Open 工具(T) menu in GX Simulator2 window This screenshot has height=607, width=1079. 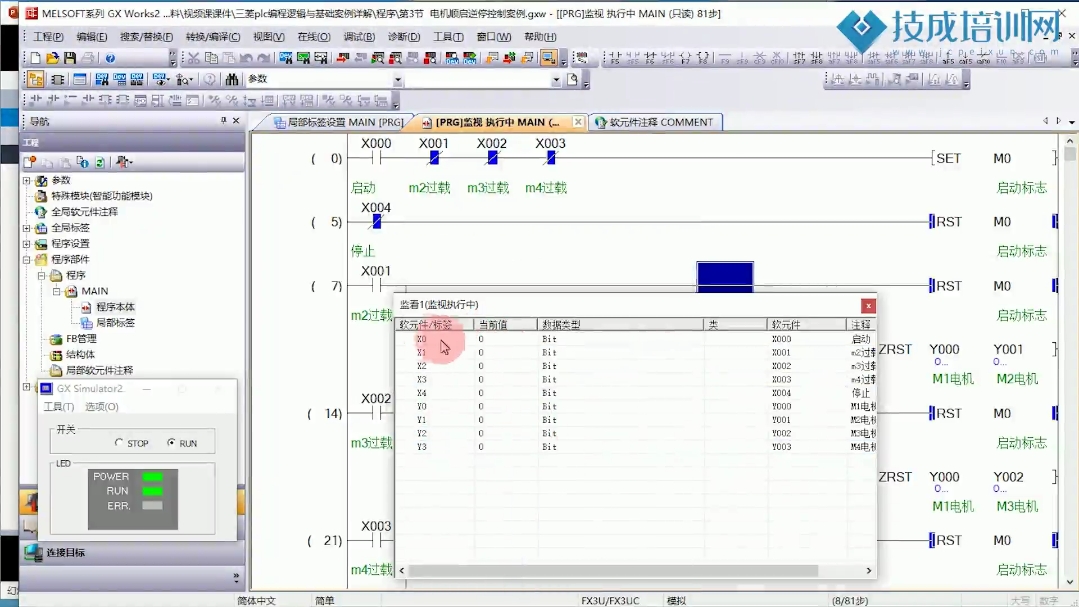coord(58,407)
